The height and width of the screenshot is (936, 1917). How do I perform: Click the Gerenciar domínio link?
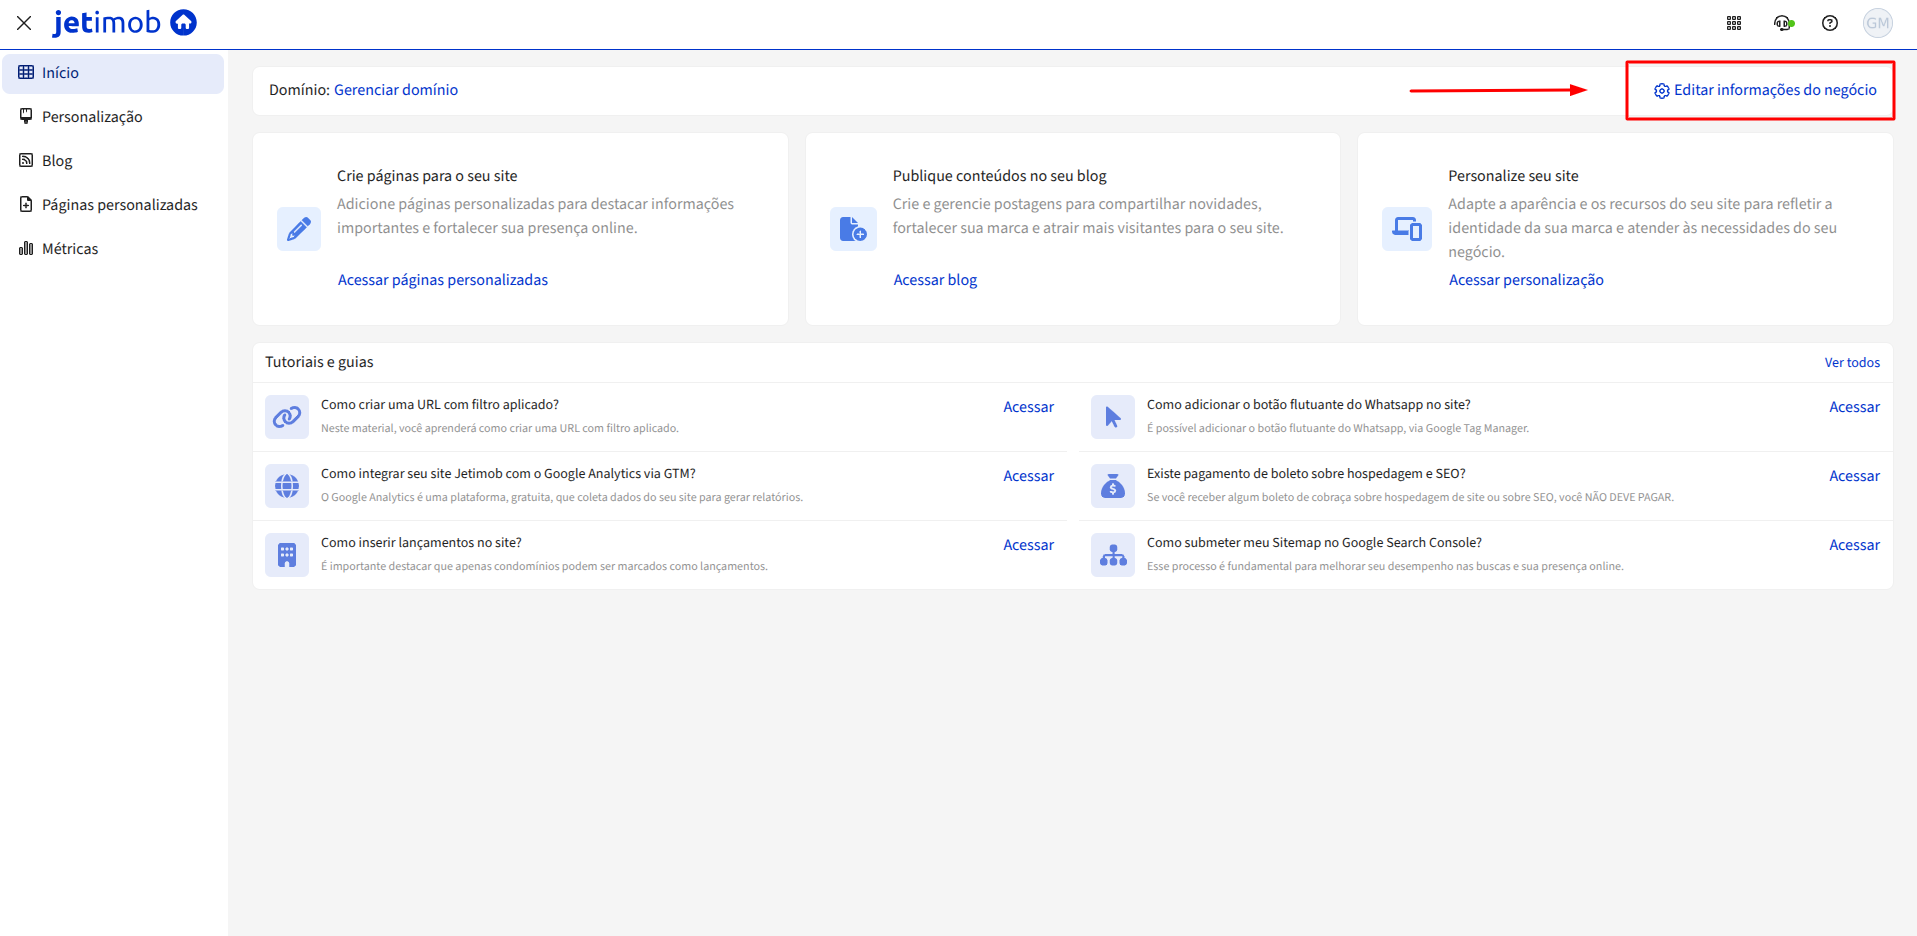(396, 90)
